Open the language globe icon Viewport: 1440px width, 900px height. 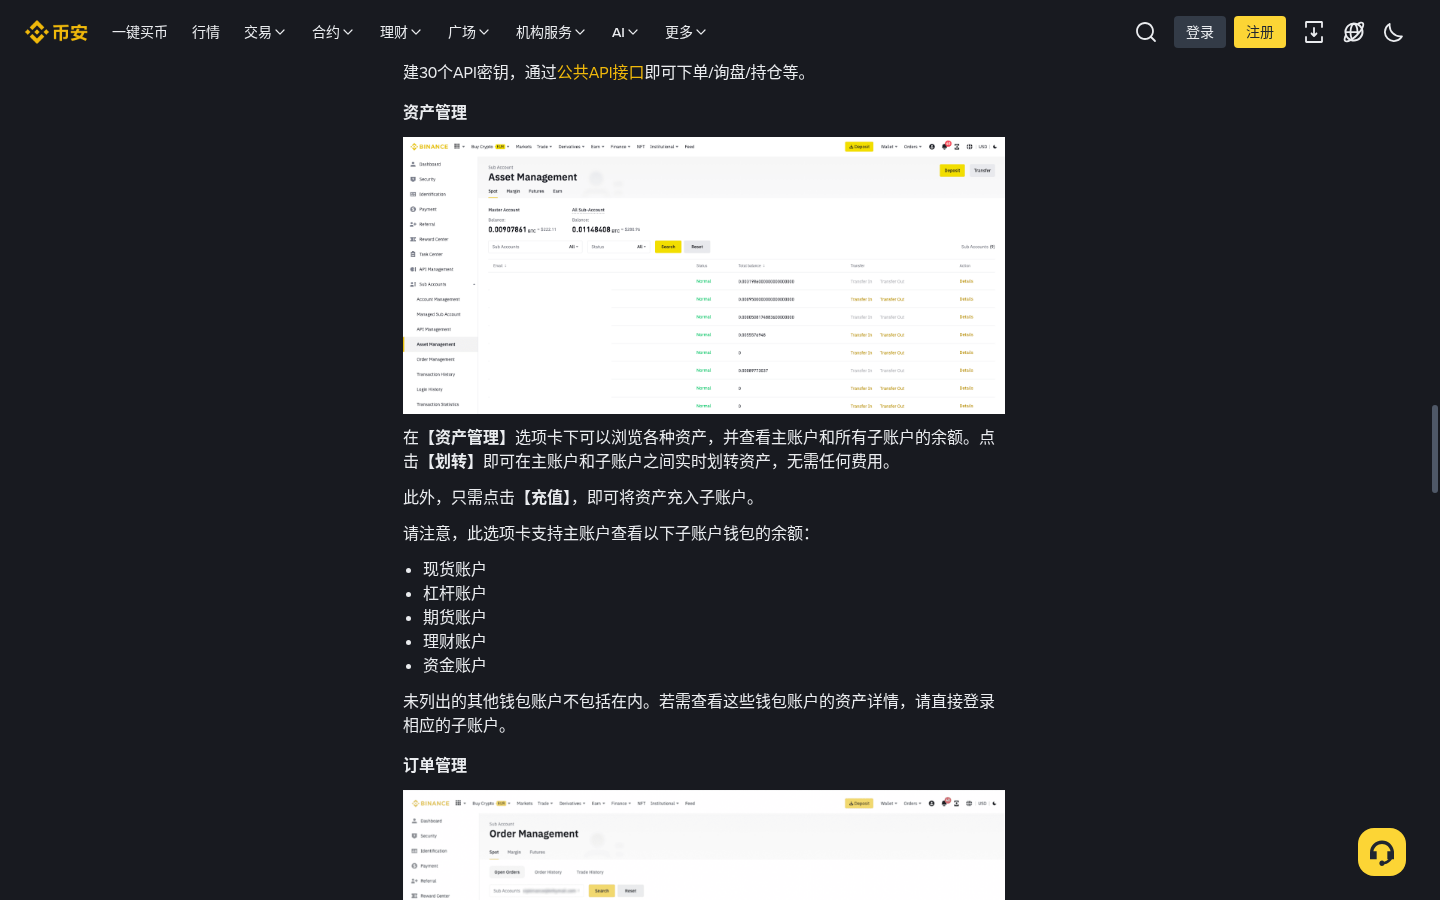pos(1354,32)
